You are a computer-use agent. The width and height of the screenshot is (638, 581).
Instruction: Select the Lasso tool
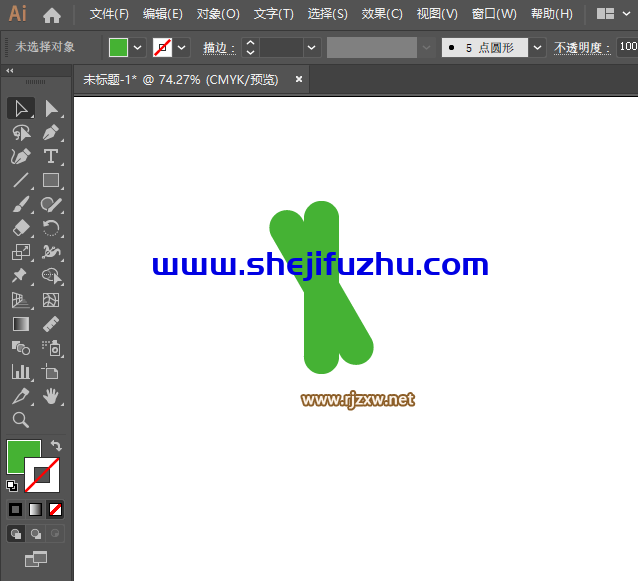pos(21,133)
